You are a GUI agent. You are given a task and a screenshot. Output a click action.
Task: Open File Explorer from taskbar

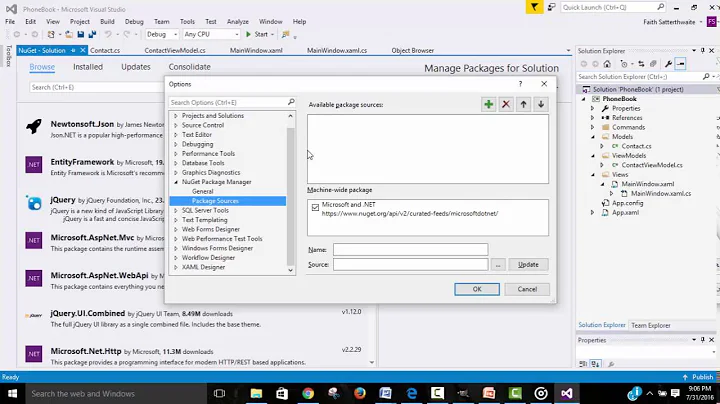click(x=256, y=393)
